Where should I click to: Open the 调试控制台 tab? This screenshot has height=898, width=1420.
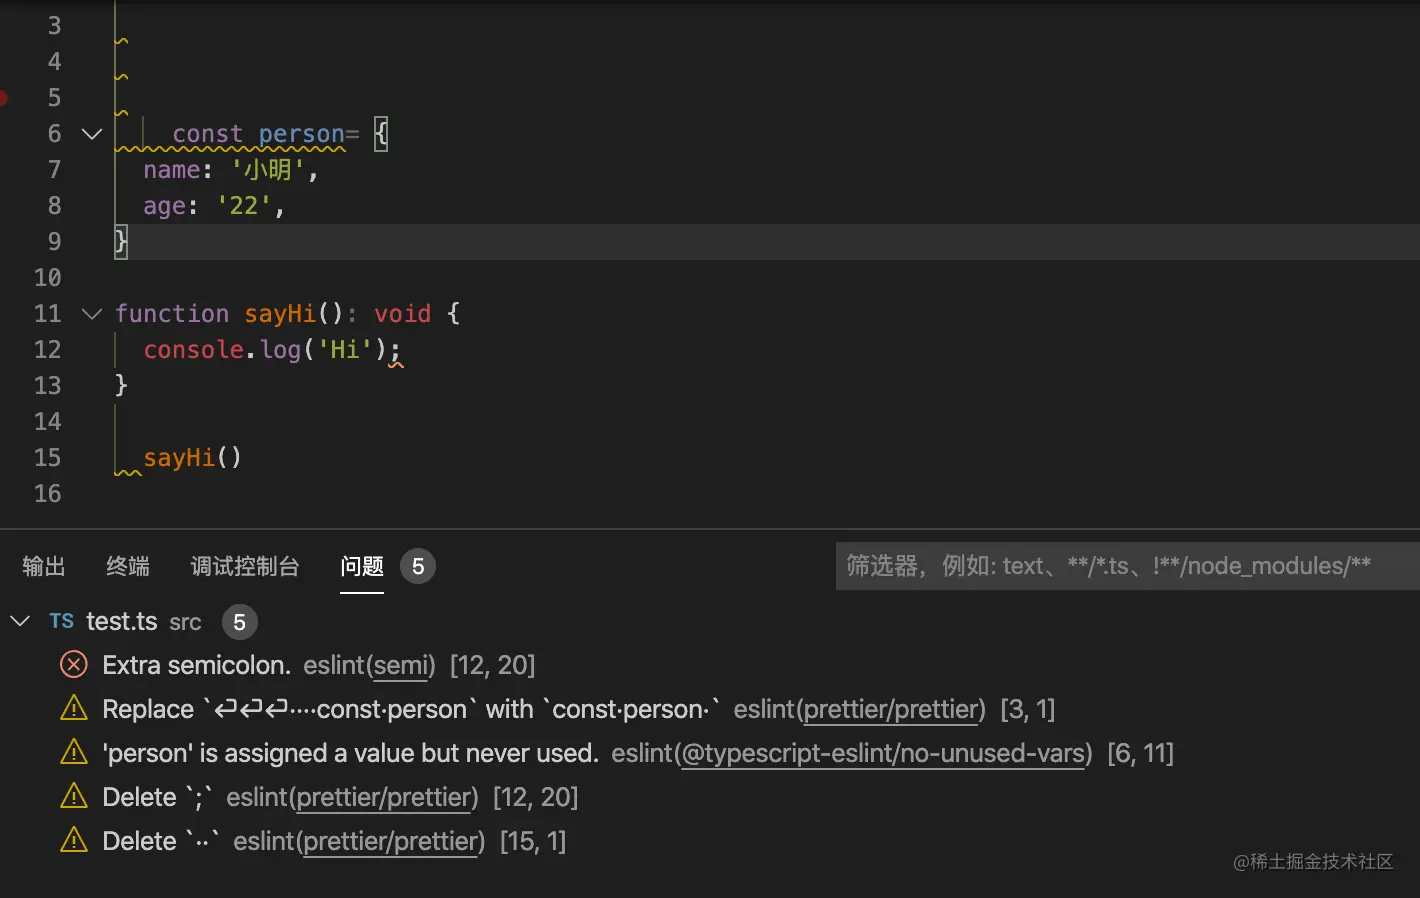point(245,566)
